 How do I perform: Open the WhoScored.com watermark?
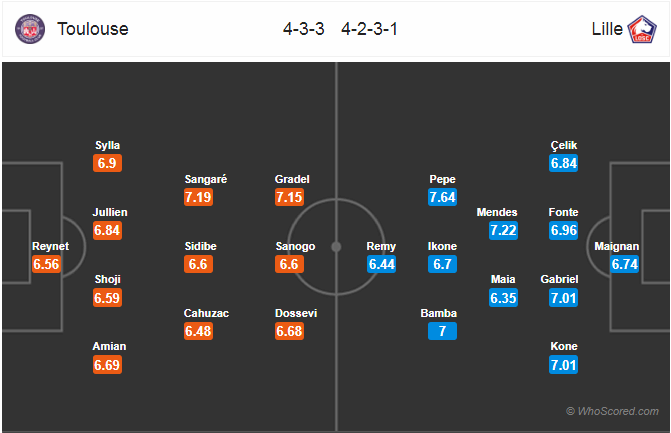612,411
